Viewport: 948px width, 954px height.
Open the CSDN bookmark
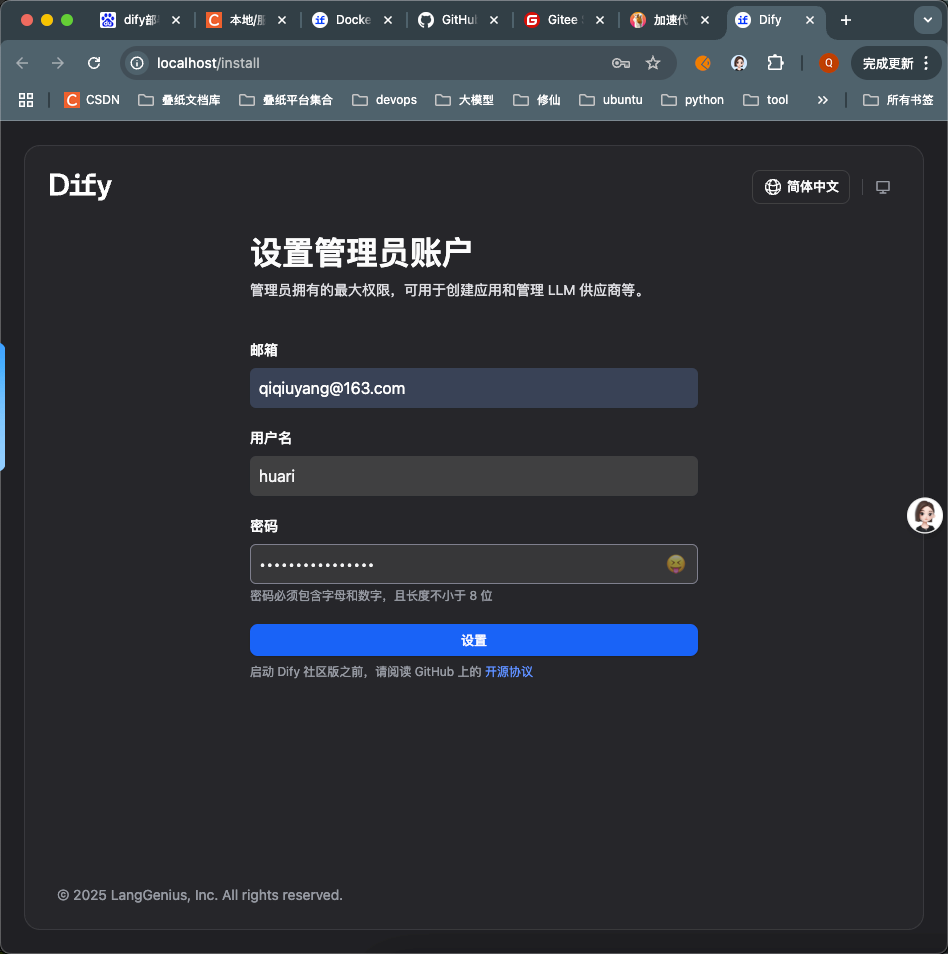click(x=92, y=100)
